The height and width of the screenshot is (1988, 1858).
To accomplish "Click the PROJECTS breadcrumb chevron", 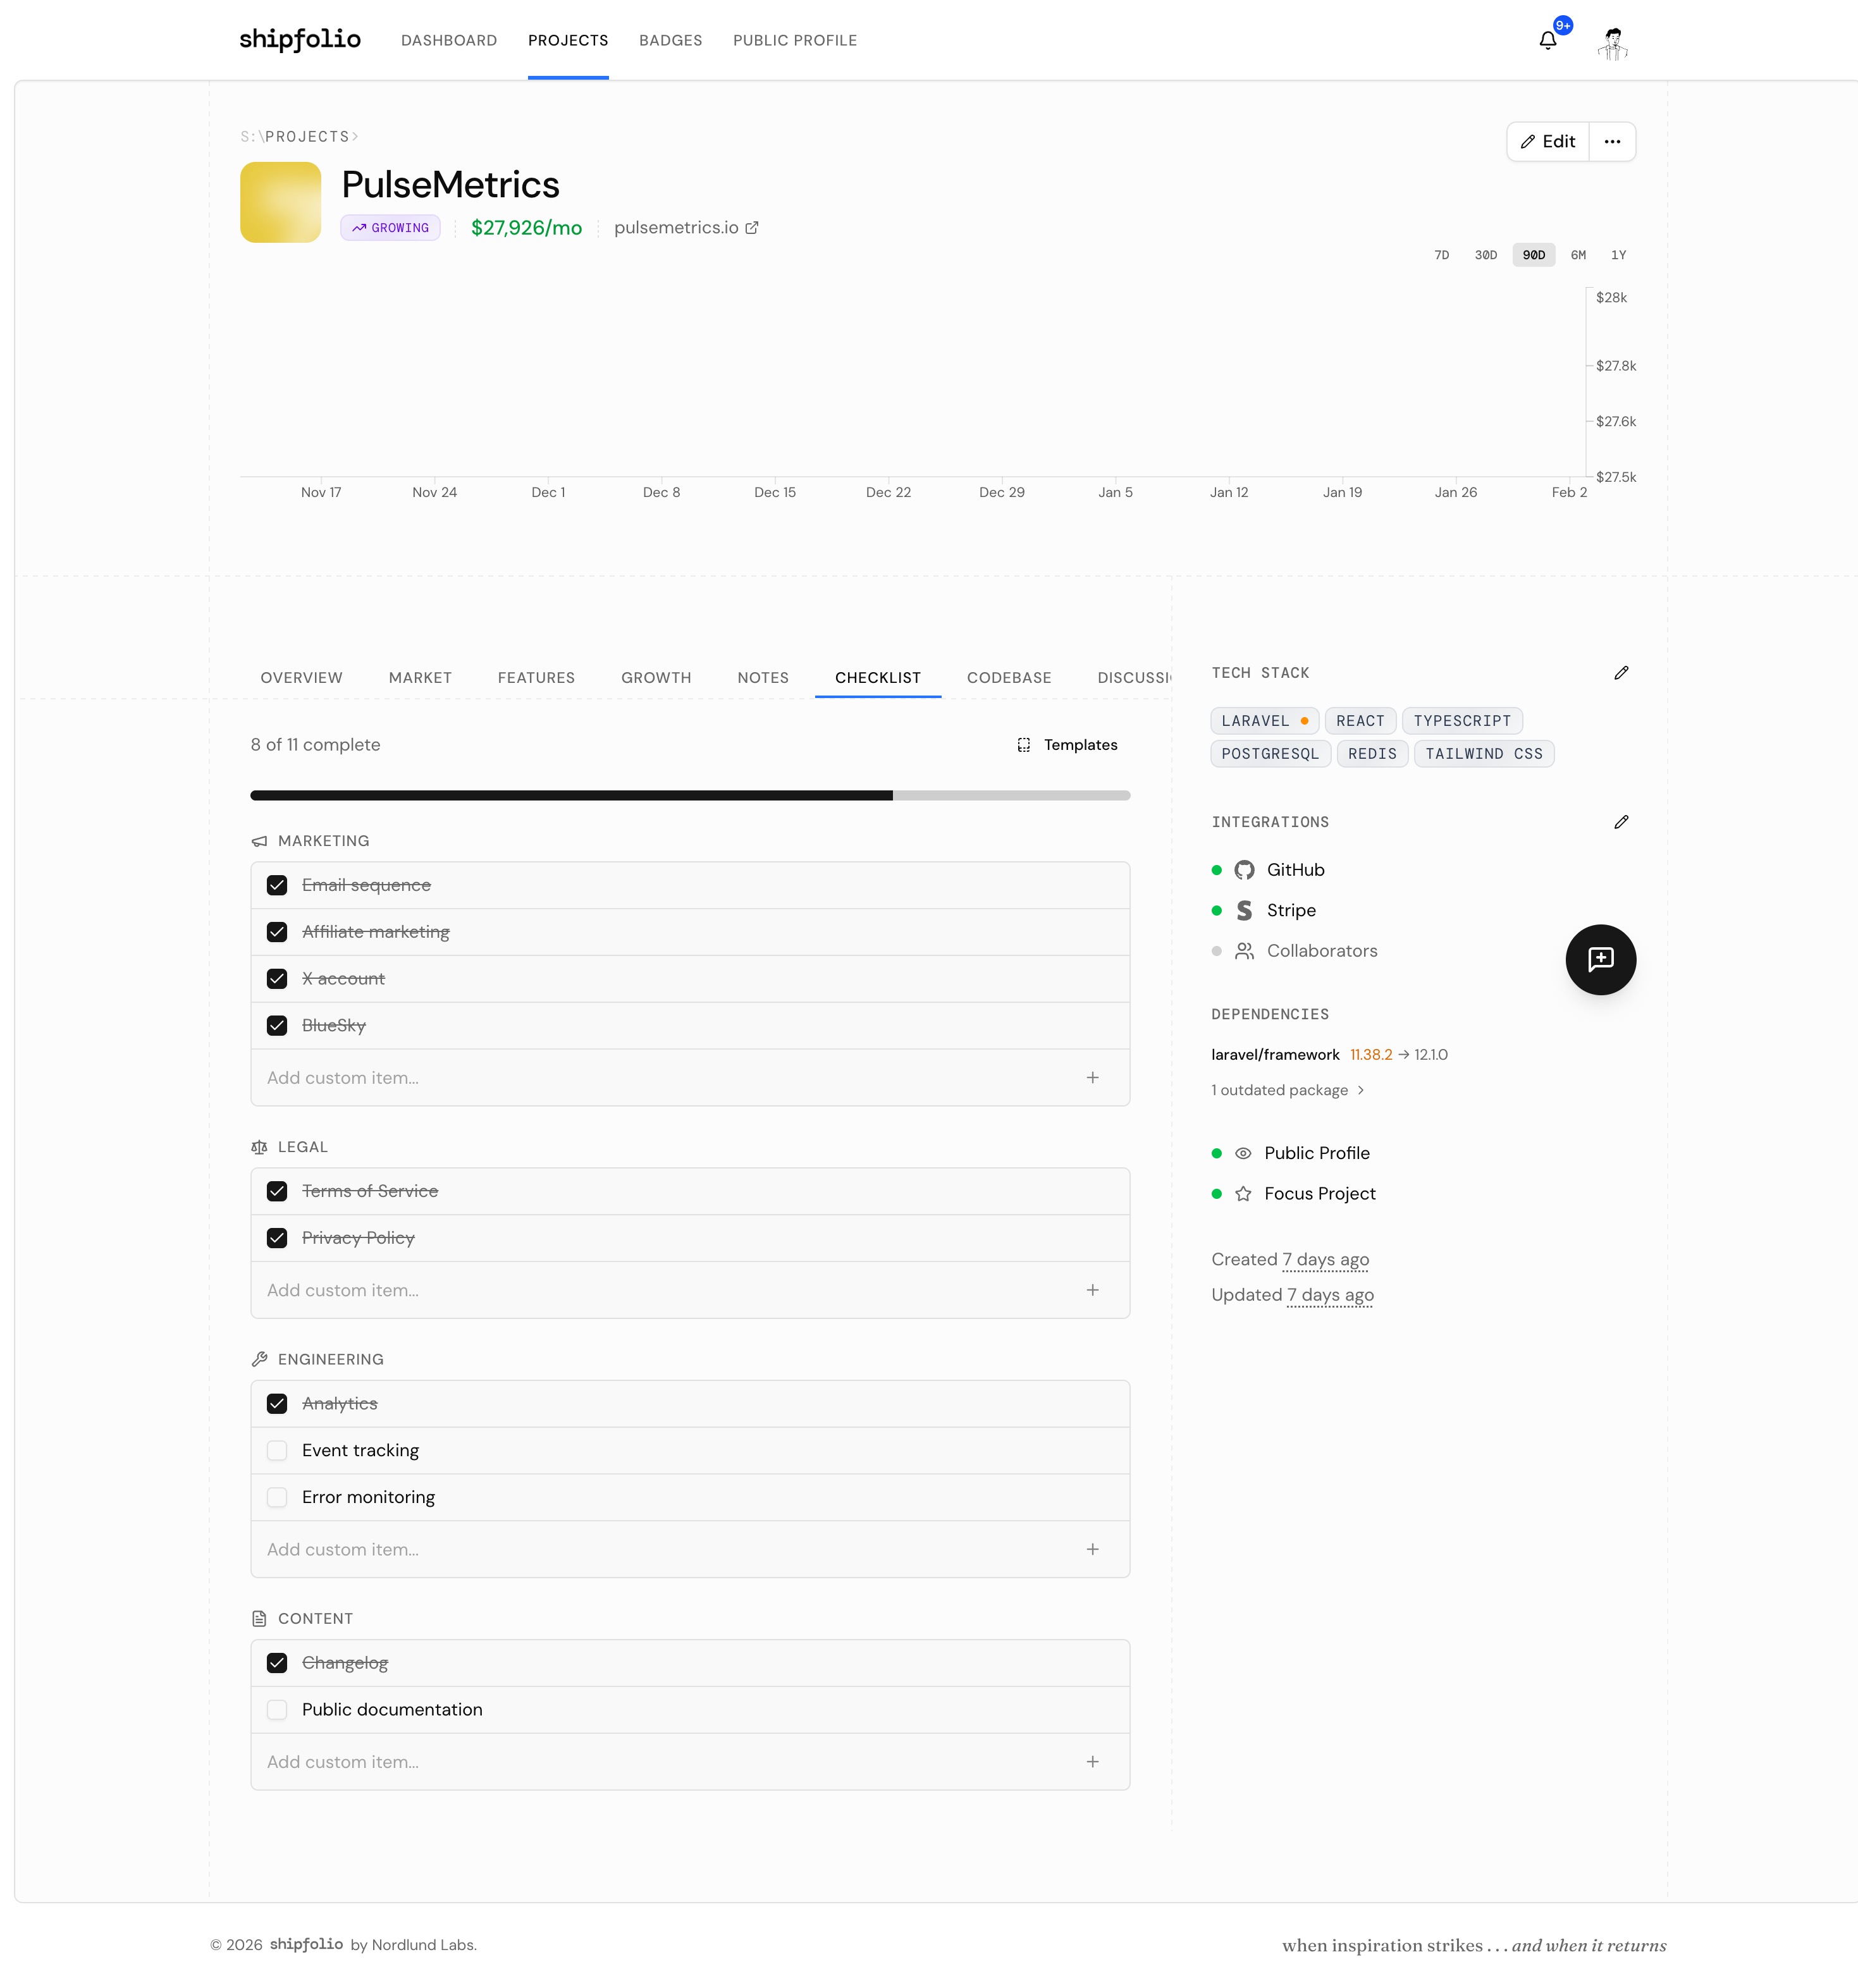I will [x=355, y=137].
